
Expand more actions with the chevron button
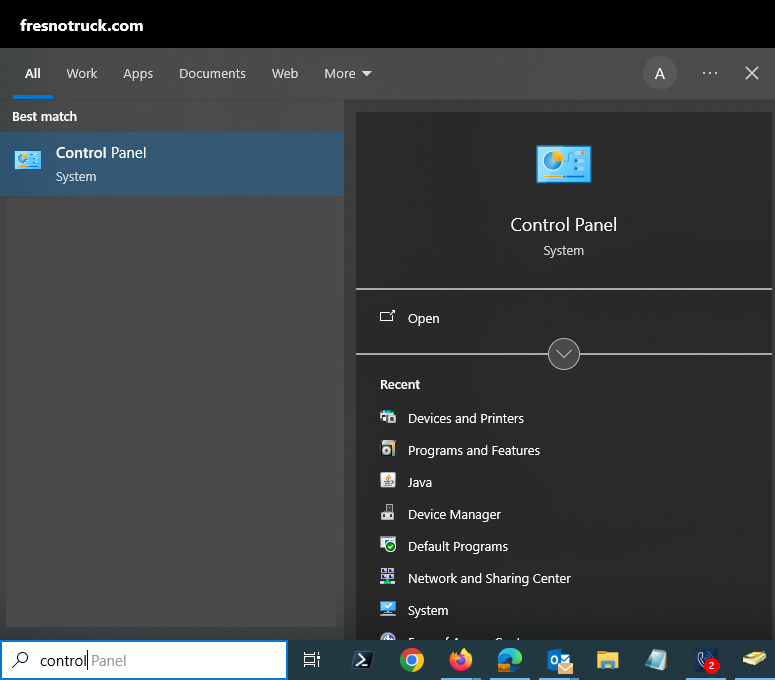pyautogui.click(x=564, y=354)
